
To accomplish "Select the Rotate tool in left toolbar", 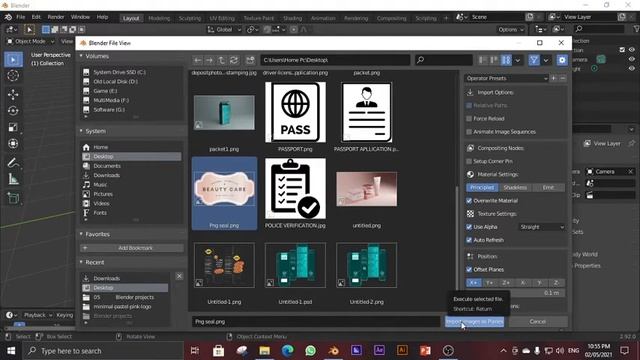I will coord(13,111).
